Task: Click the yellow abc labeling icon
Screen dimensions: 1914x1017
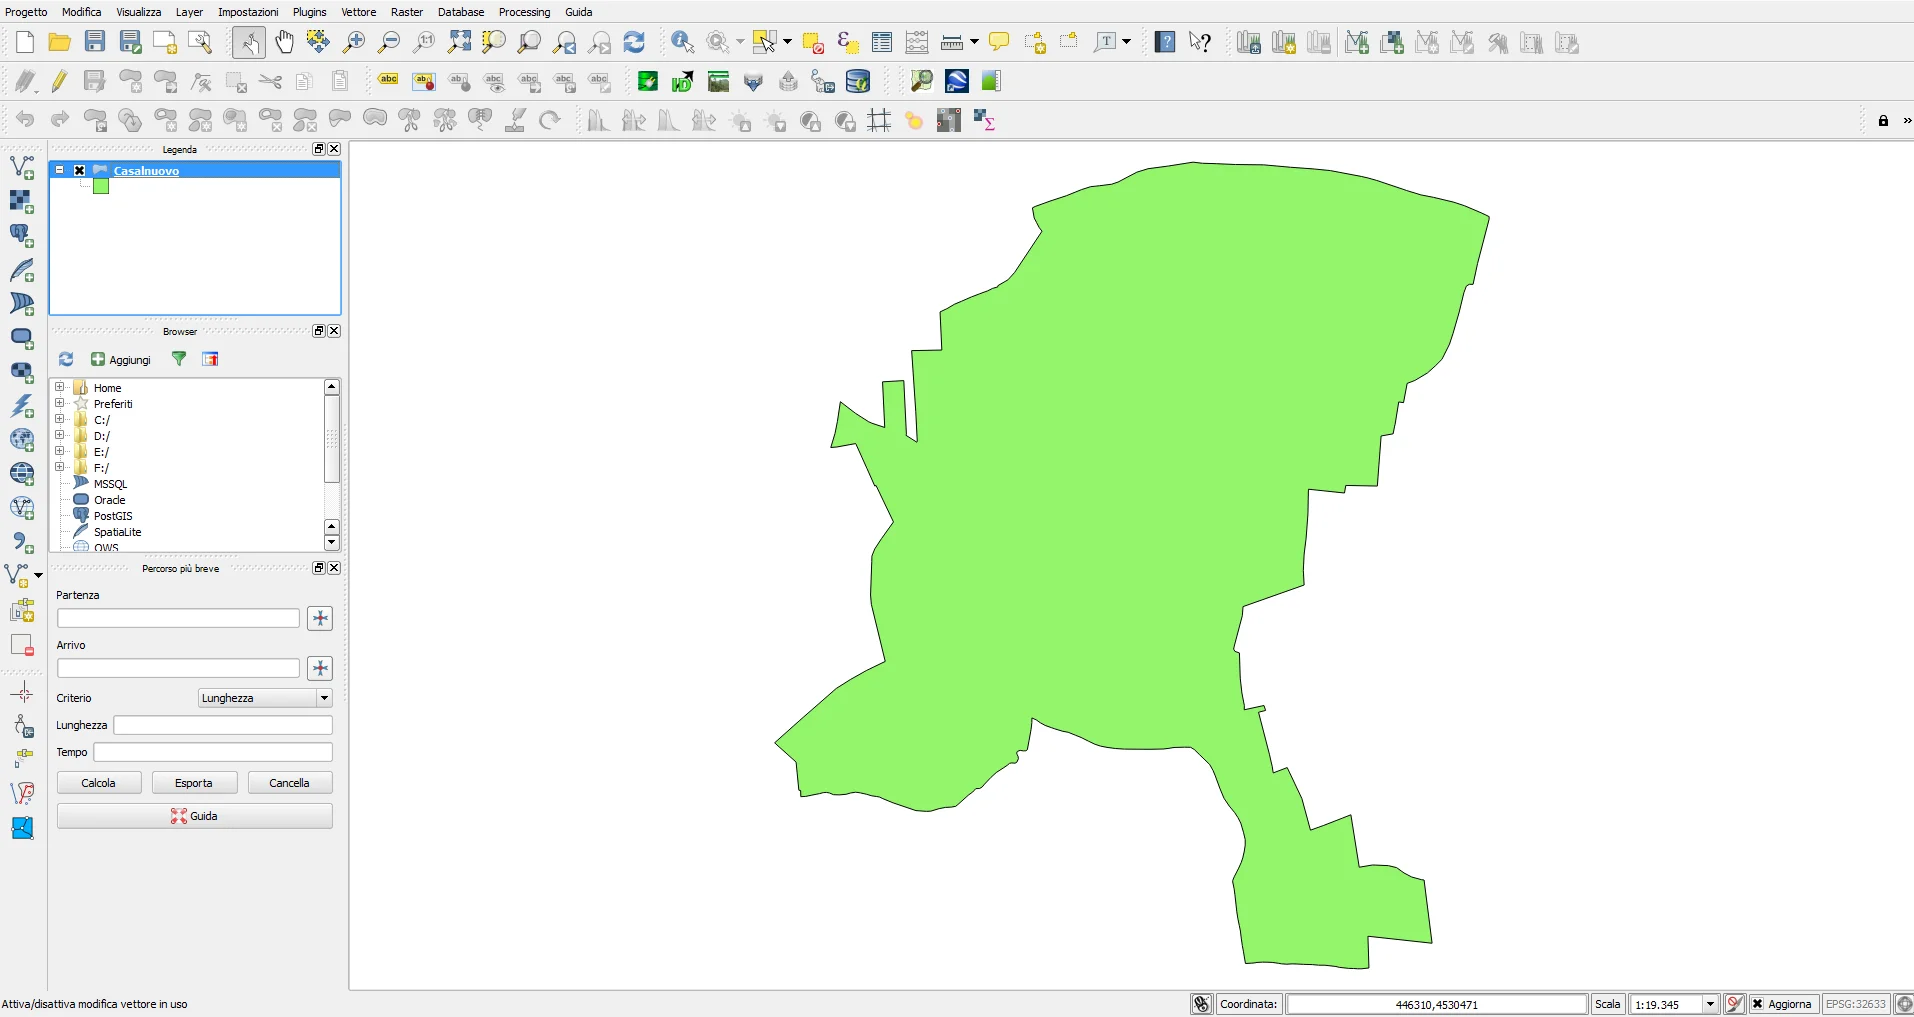Action: pos(388,80)
